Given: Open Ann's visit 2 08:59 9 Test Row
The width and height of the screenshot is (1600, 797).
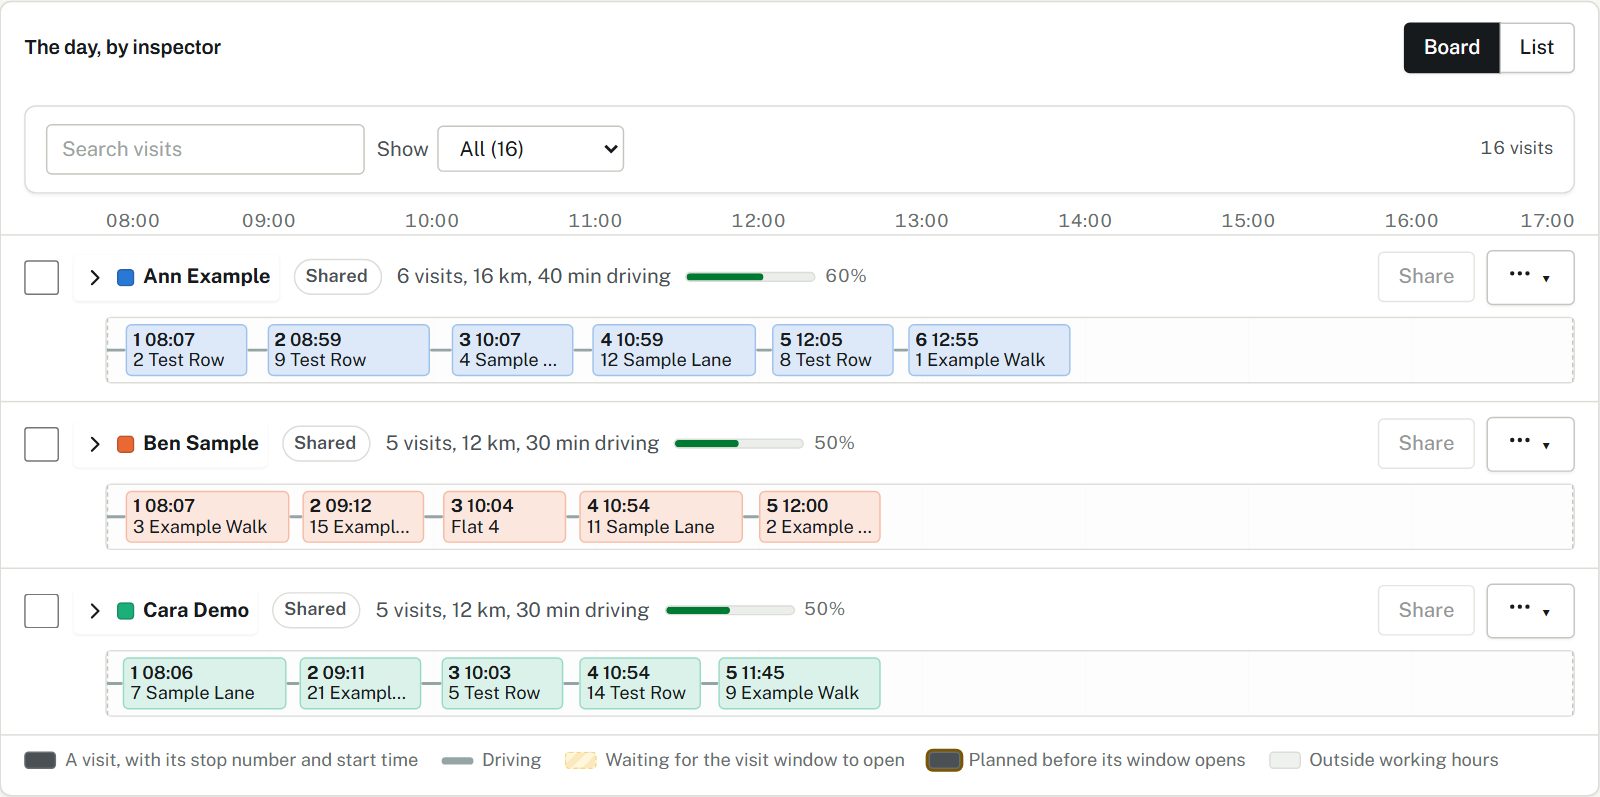Looking at the screenshot, I should [x=348, y=350].
